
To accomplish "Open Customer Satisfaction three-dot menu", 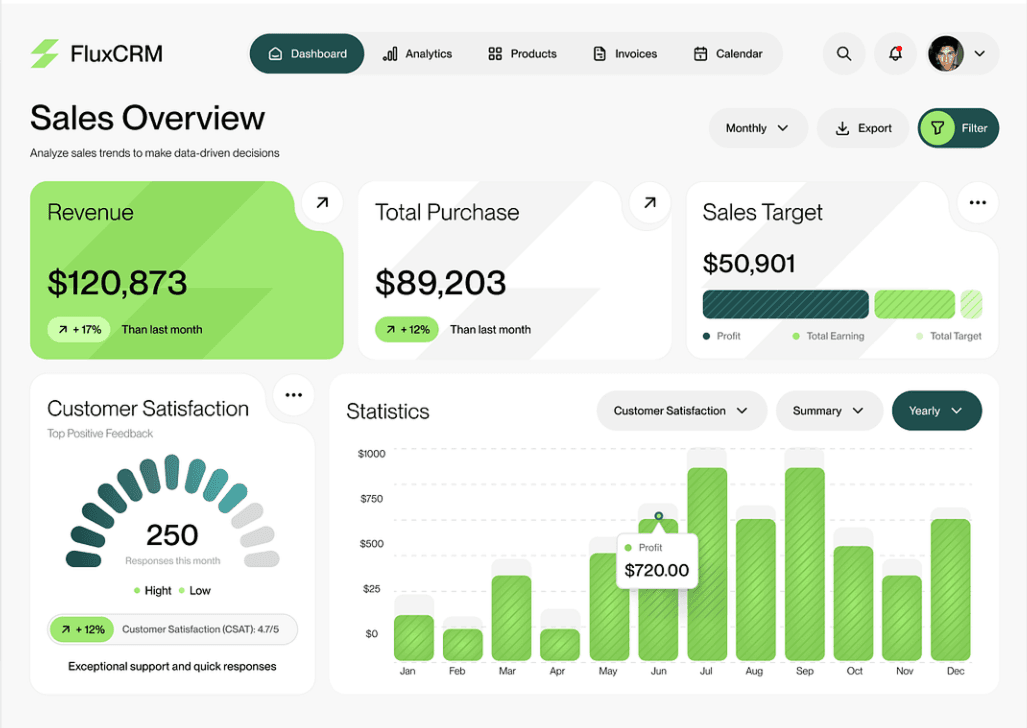I will point(293,395).
